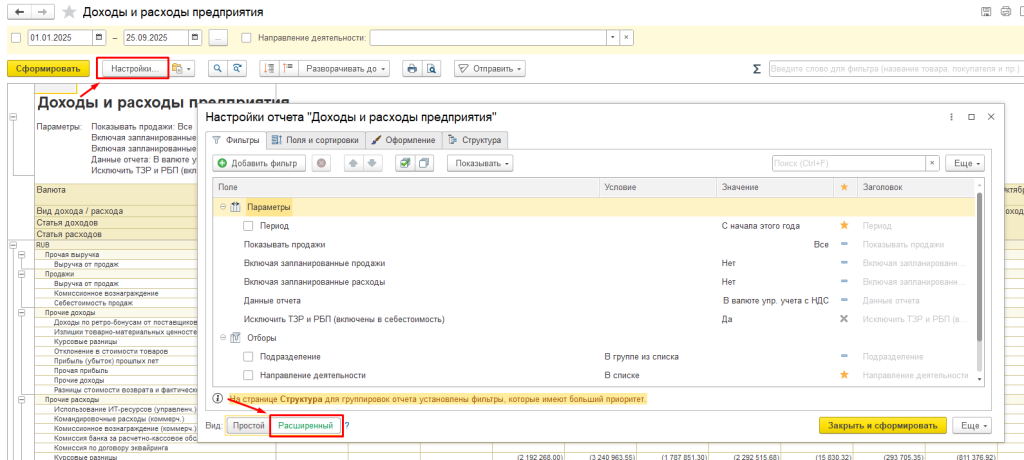Select value 'С начала этого года'
This screenshot has height=460, width=1024.
pyautogui.click(x=761, y=225)
